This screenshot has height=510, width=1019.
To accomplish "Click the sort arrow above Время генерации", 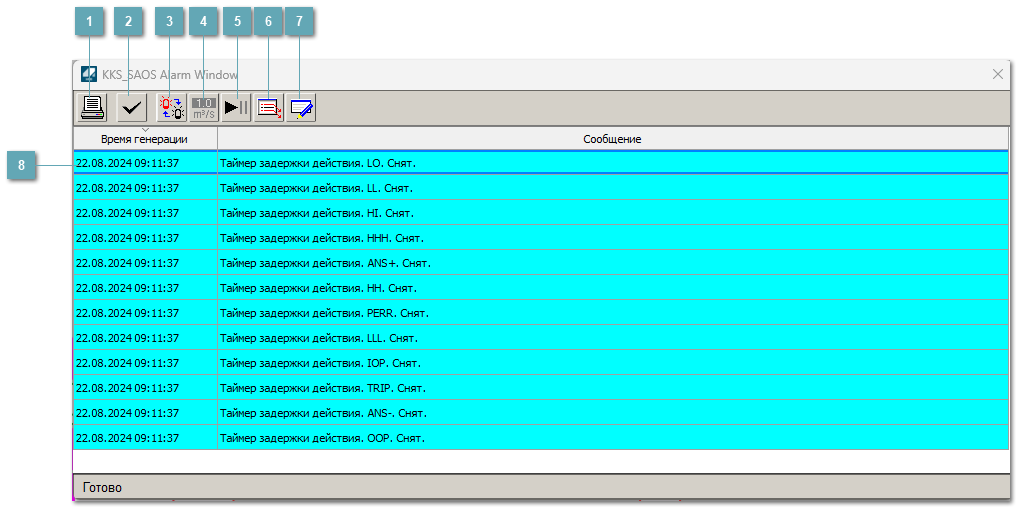I will [145, 130].
